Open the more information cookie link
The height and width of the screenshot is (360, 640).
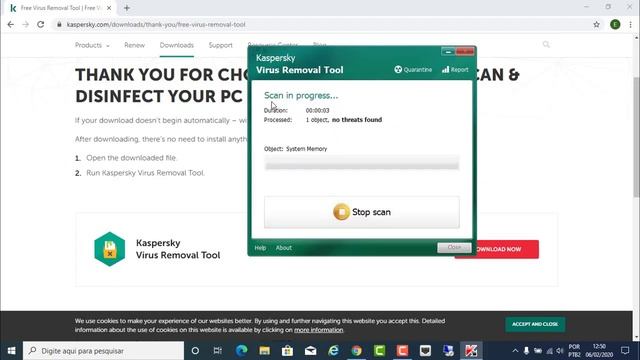click(319, 330)
